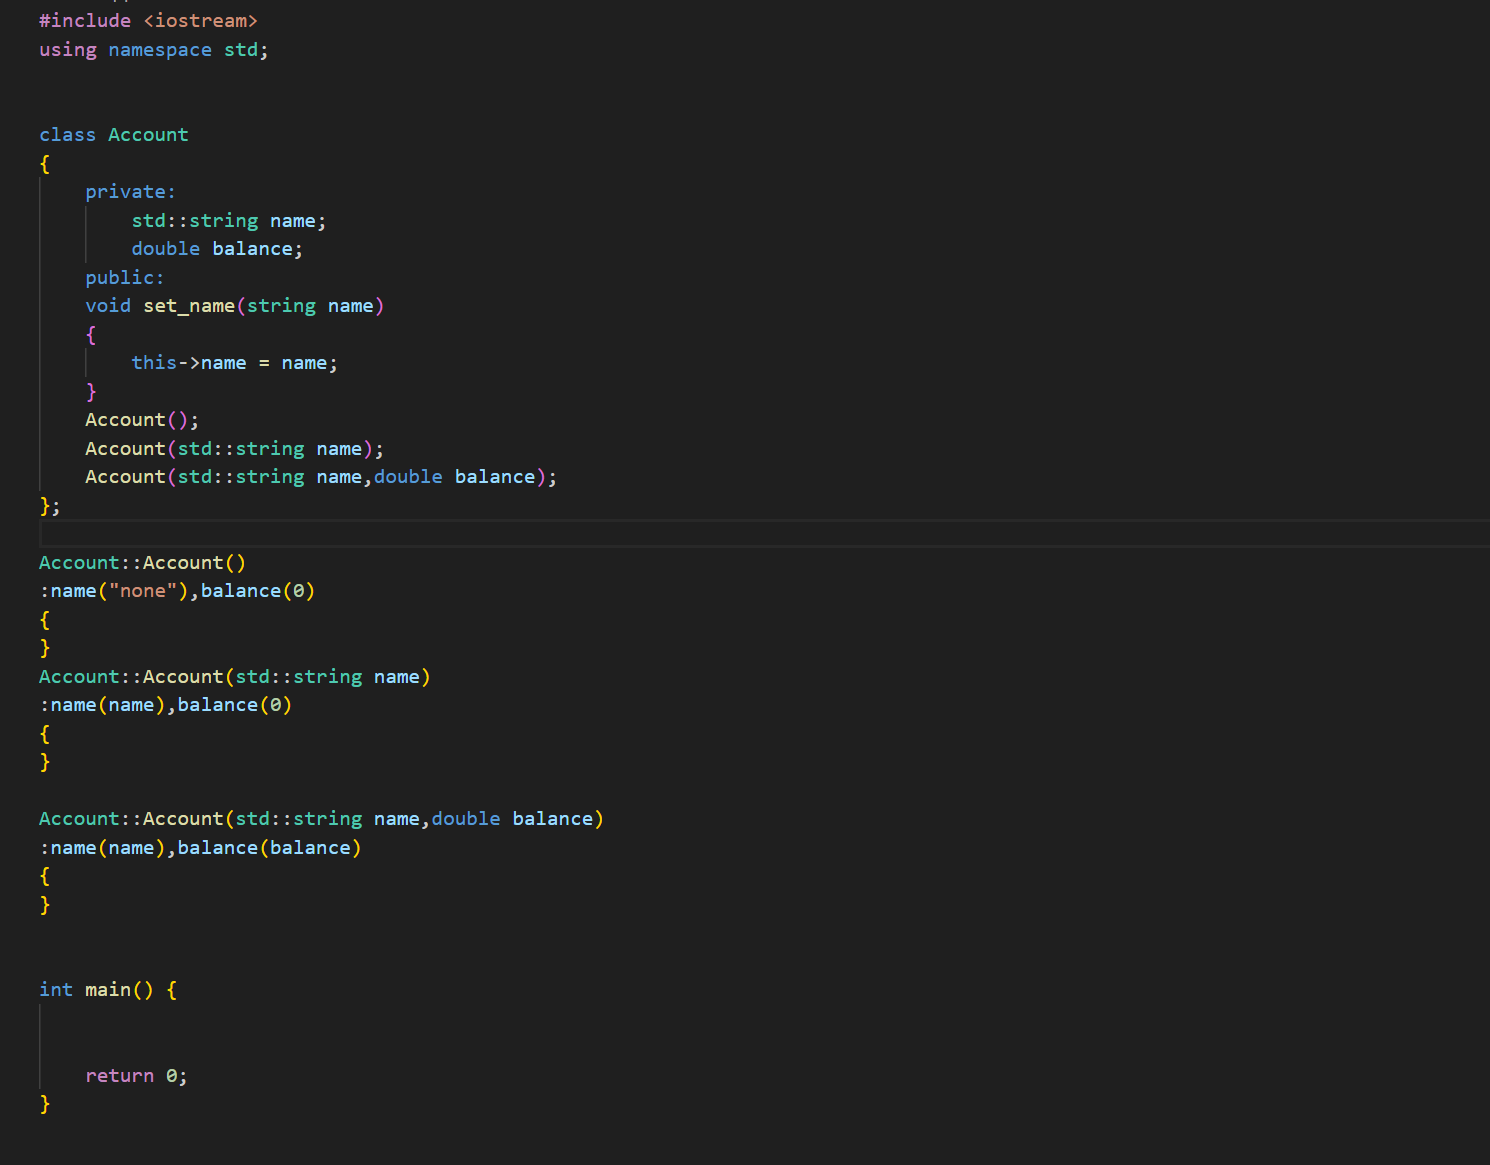Click the "};" closing the class
This screenshot has height=1165, width=1490.
point(50,506)
